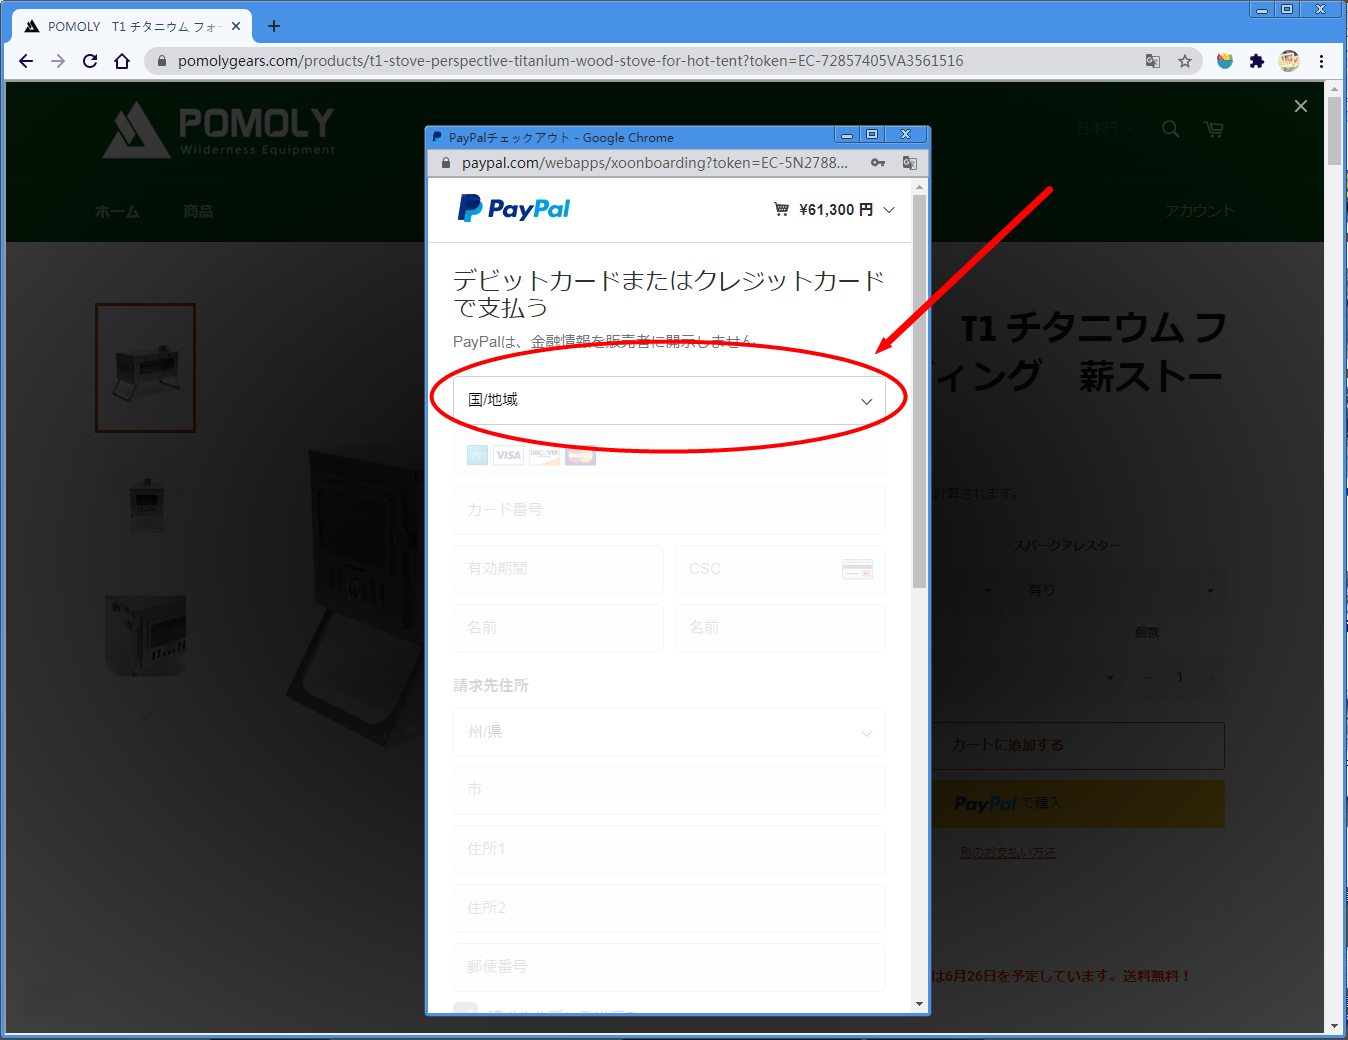Open the 国/地域 country dropdown

[669, 400]
